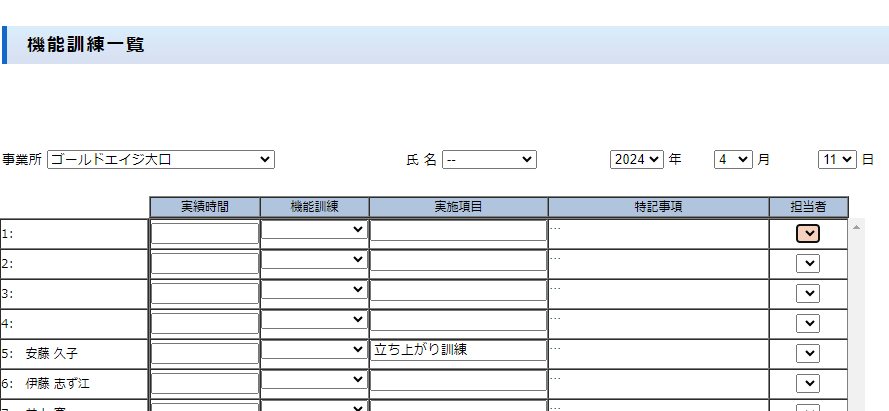The image size is (889, 411).
Task: Open 機能訓練 dropdown for 伊藤 志ず江
Action: click(314, 380)
